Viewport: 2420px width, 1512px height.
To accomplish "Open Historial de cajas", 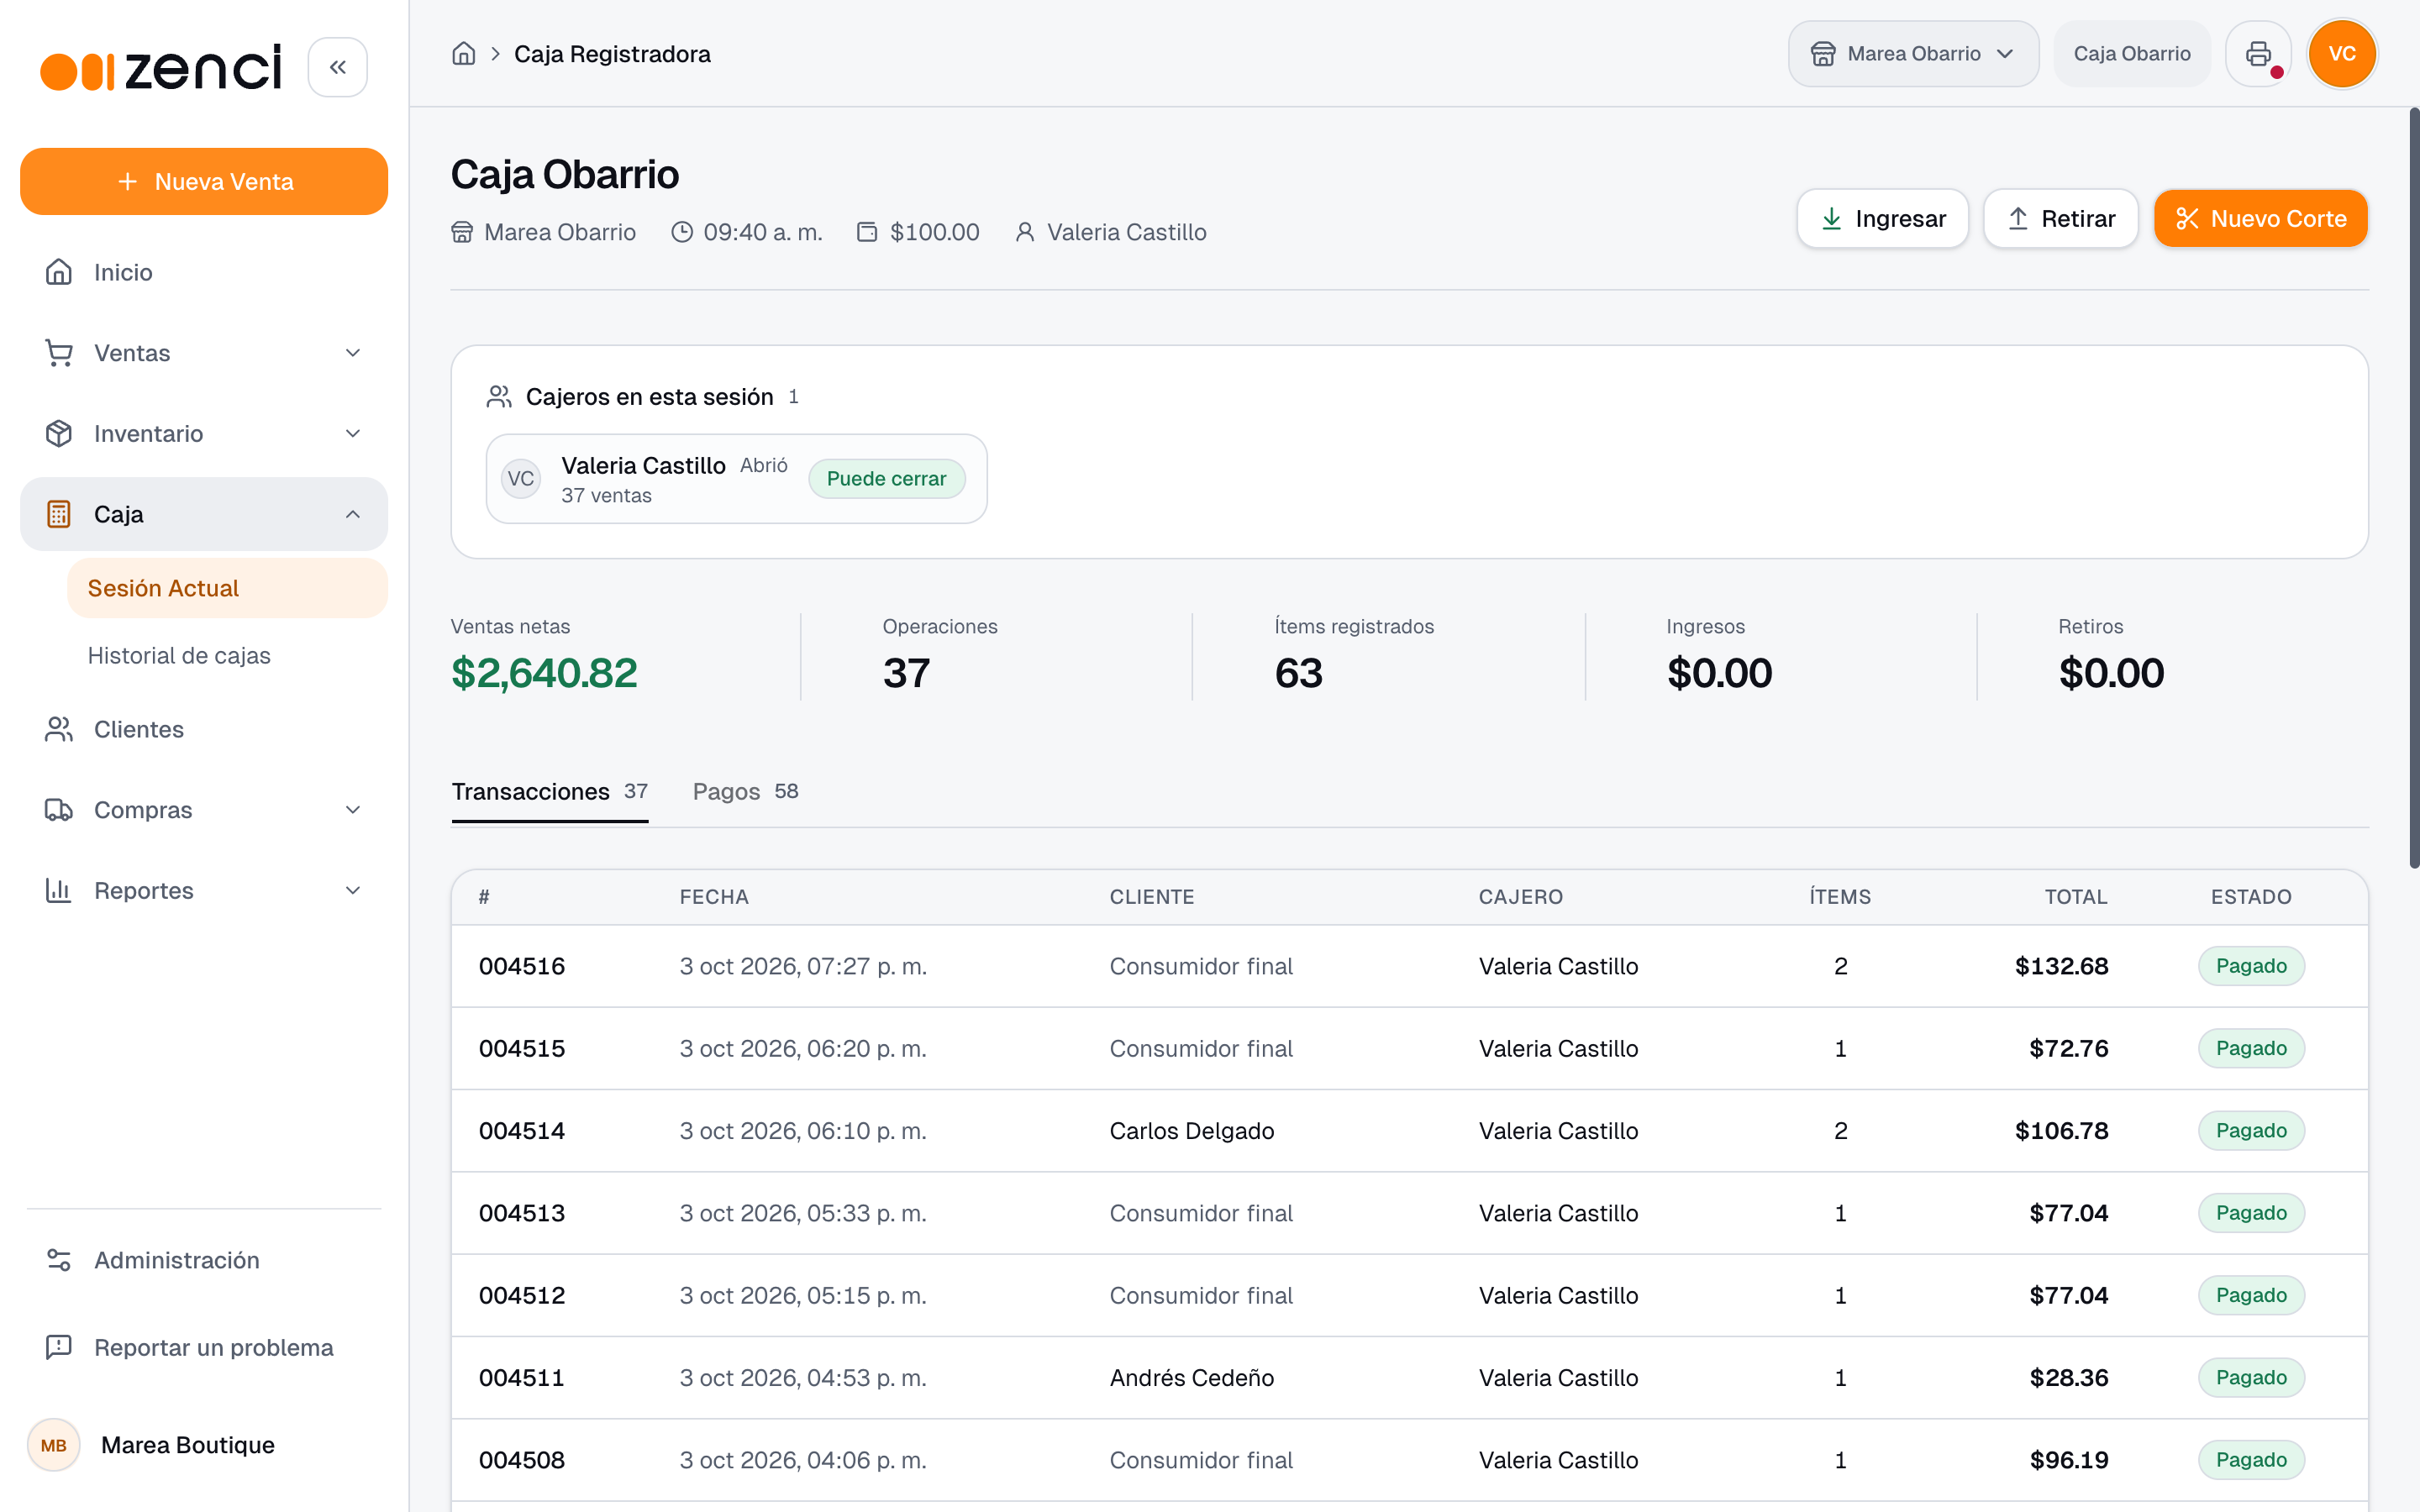I will (x=179, y=655).
